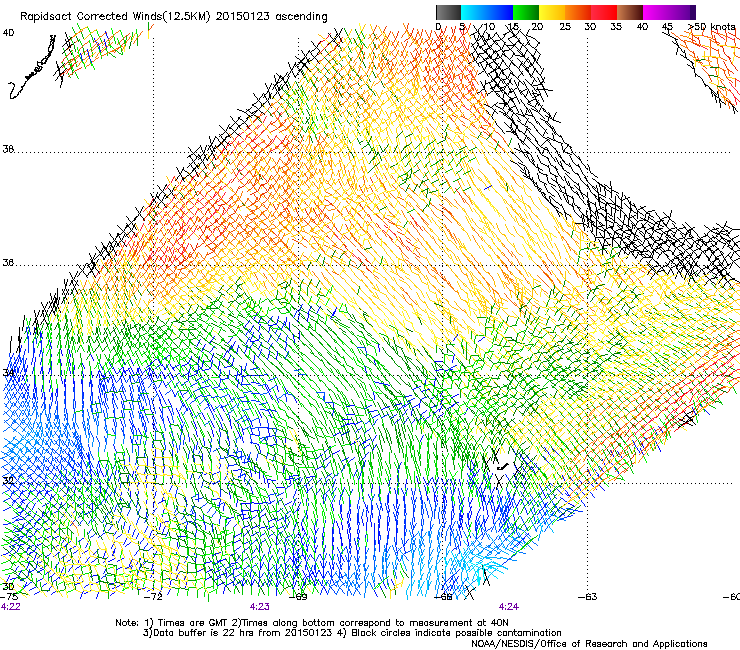Viewport: 740px width, 650px height.
Task: Click the red 30-35 knots legend swatch
Action: coord(604,12)
